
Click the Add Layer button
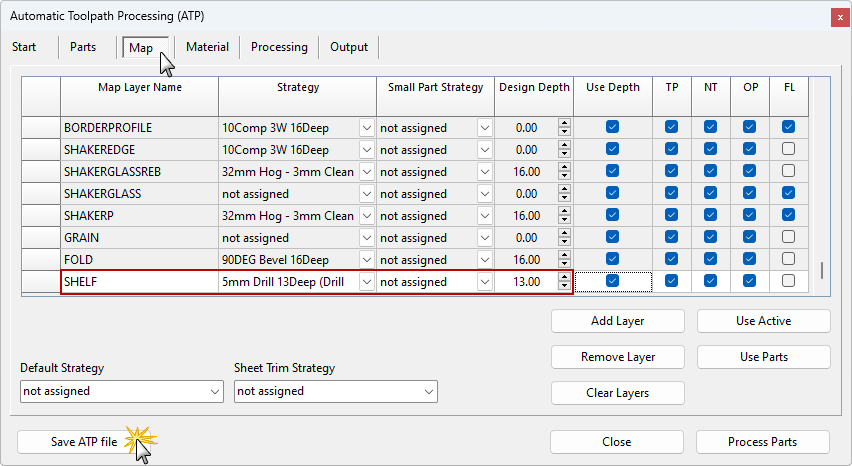coord(617,321)
